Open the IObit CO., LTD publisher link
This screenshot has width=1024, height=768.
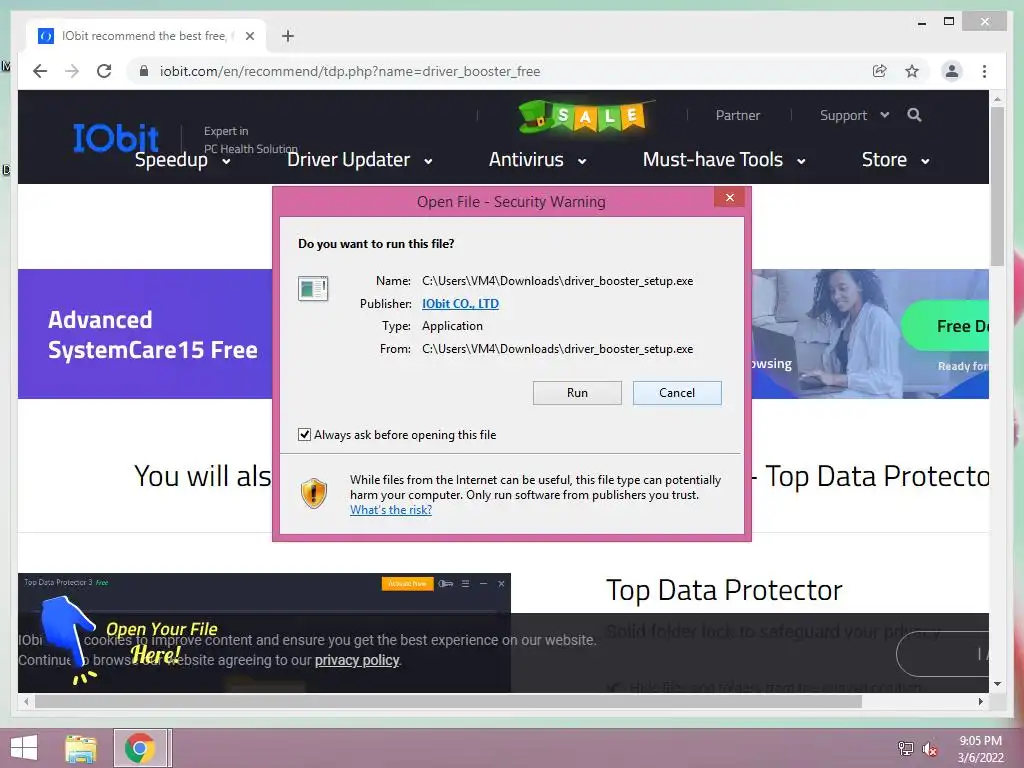[x=460, y=304]
